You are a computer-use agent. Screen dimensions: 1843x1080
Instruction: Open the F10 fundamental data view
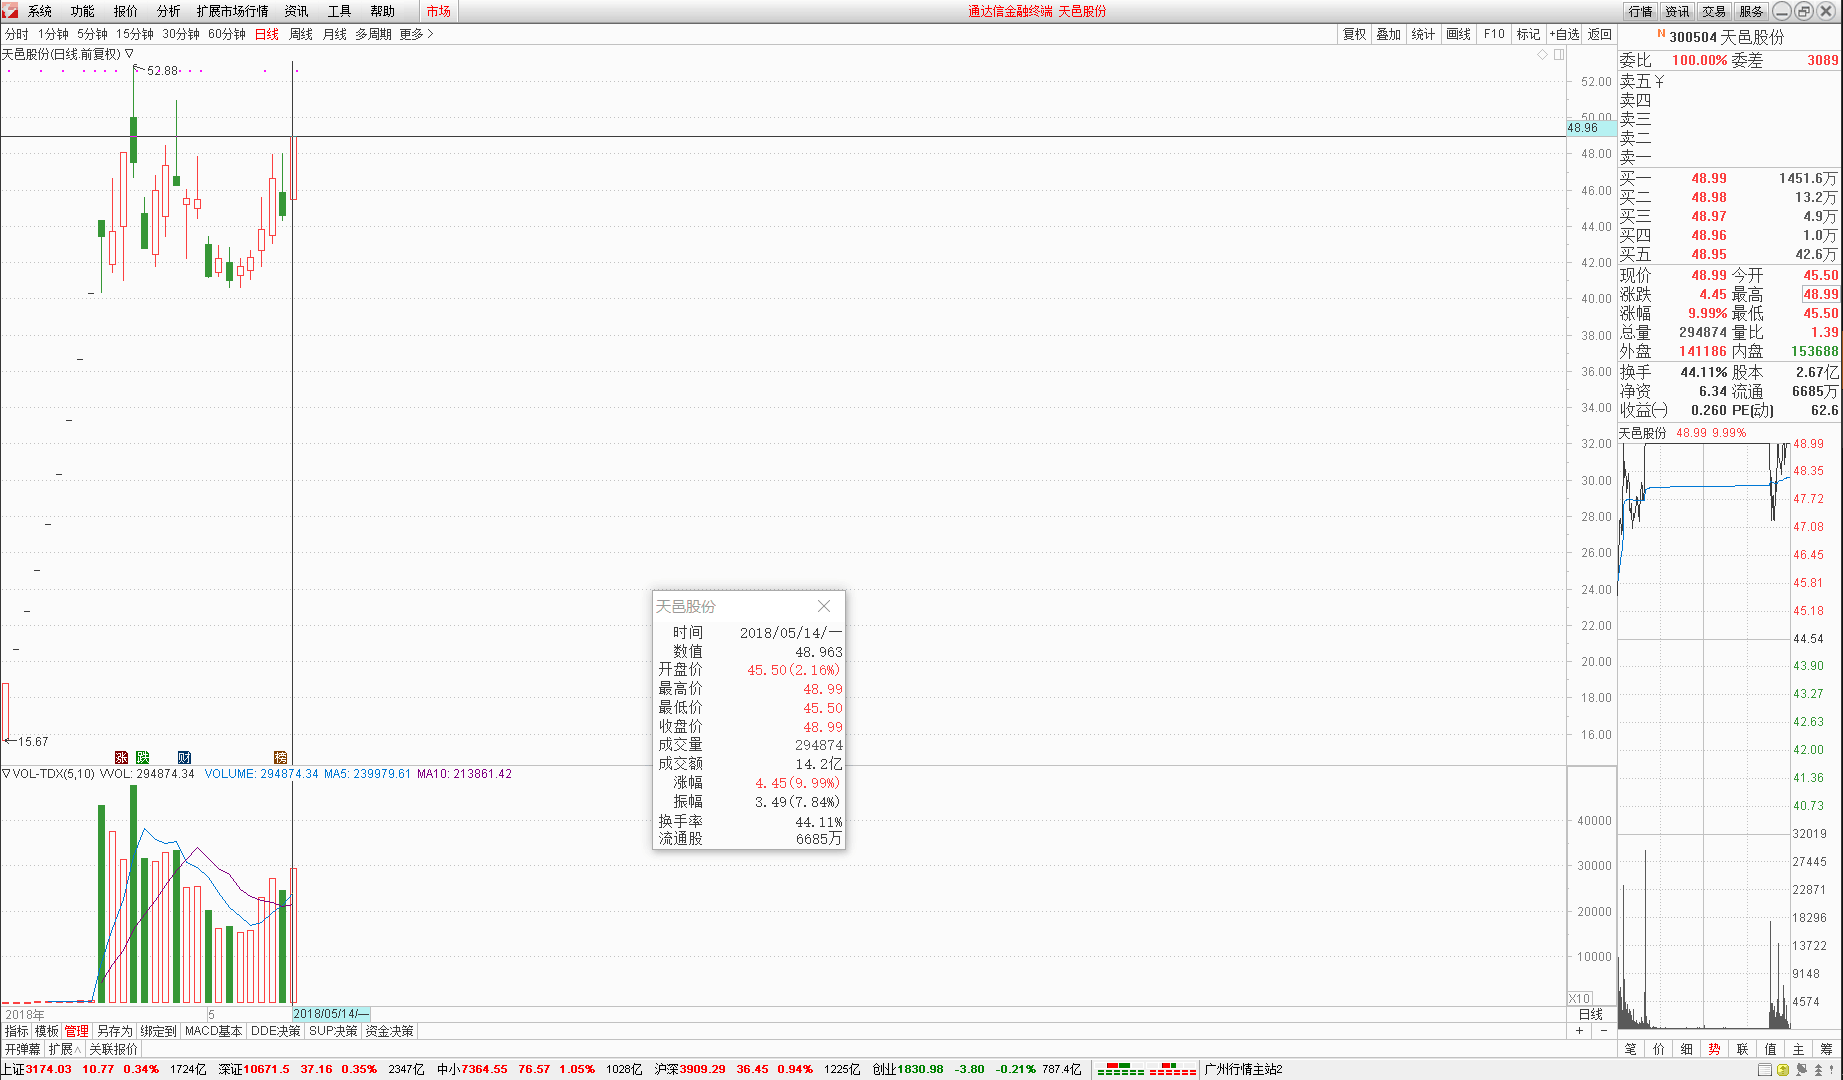click(1493, 33)
